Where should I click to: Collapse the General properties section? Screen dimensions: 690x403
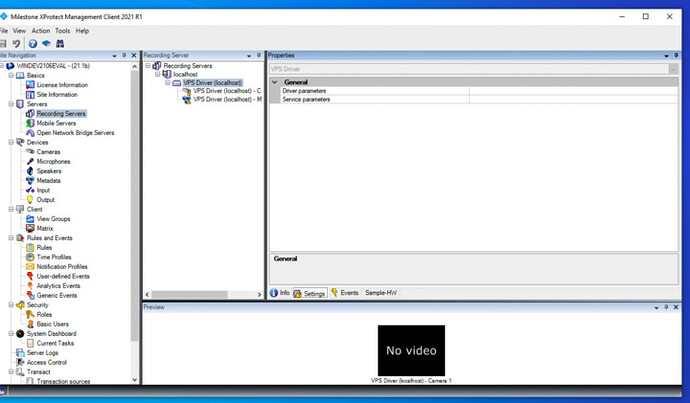(x=274, y=82)
